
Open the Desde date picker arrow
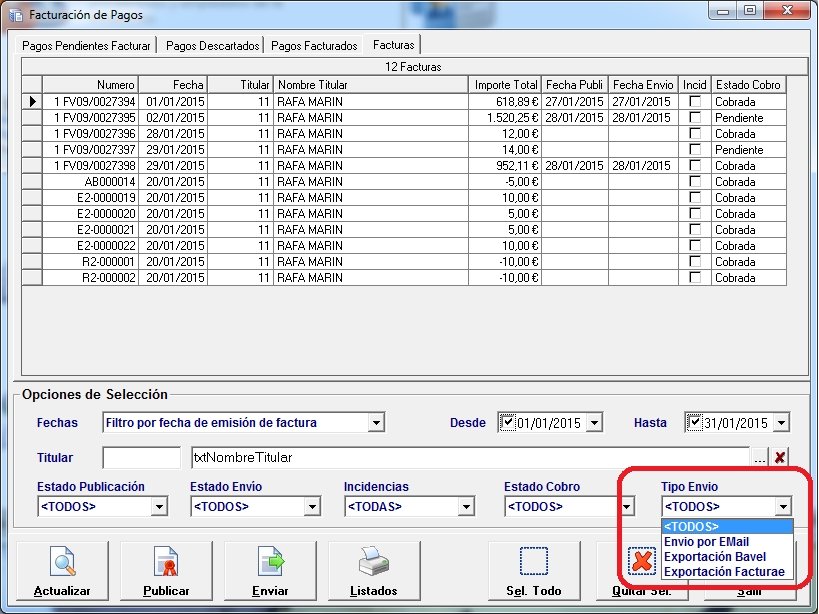(x=594, y=422)
